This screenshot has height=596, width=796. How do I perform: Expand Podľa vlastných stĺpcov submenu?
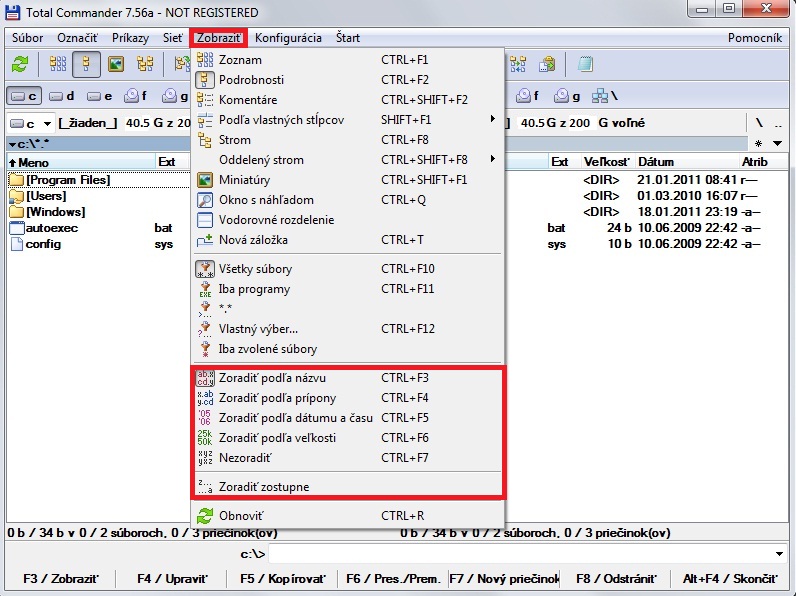coord(348,120)
